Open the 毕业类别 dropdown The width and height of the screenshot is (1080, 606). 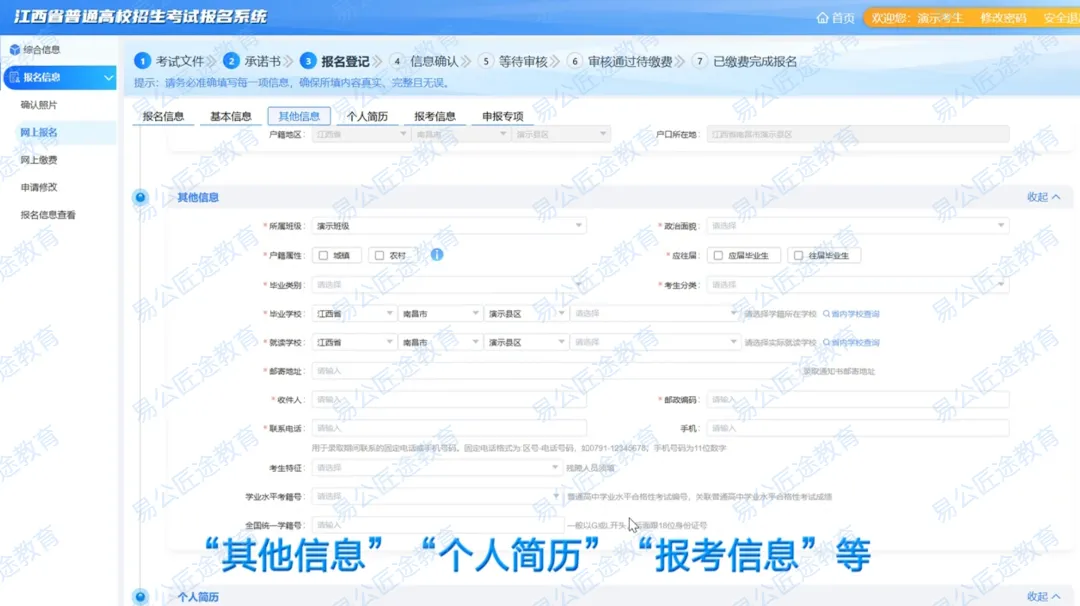pos(449,284)
